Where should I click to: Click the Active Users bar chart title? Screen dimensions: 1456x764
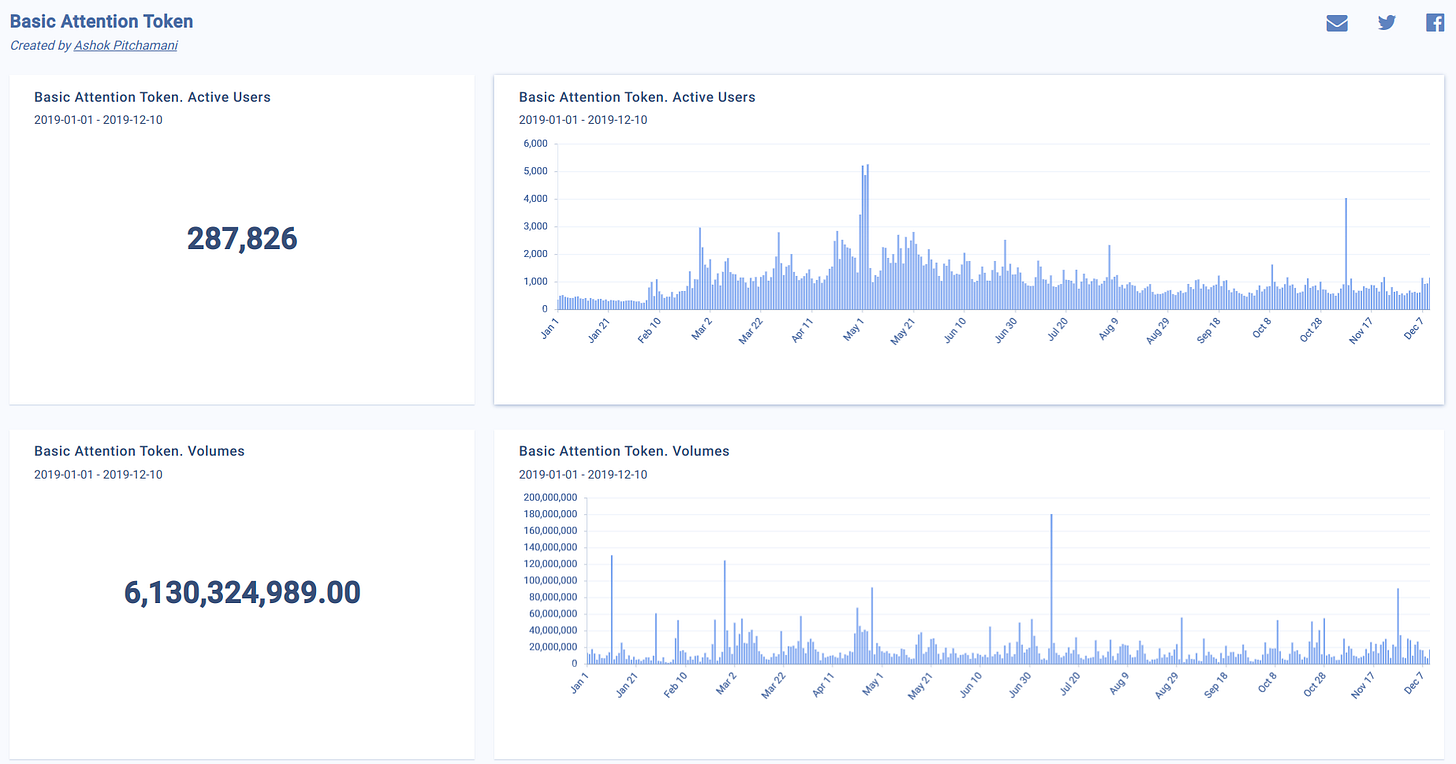pyautogui.click(x=637, y=97)
